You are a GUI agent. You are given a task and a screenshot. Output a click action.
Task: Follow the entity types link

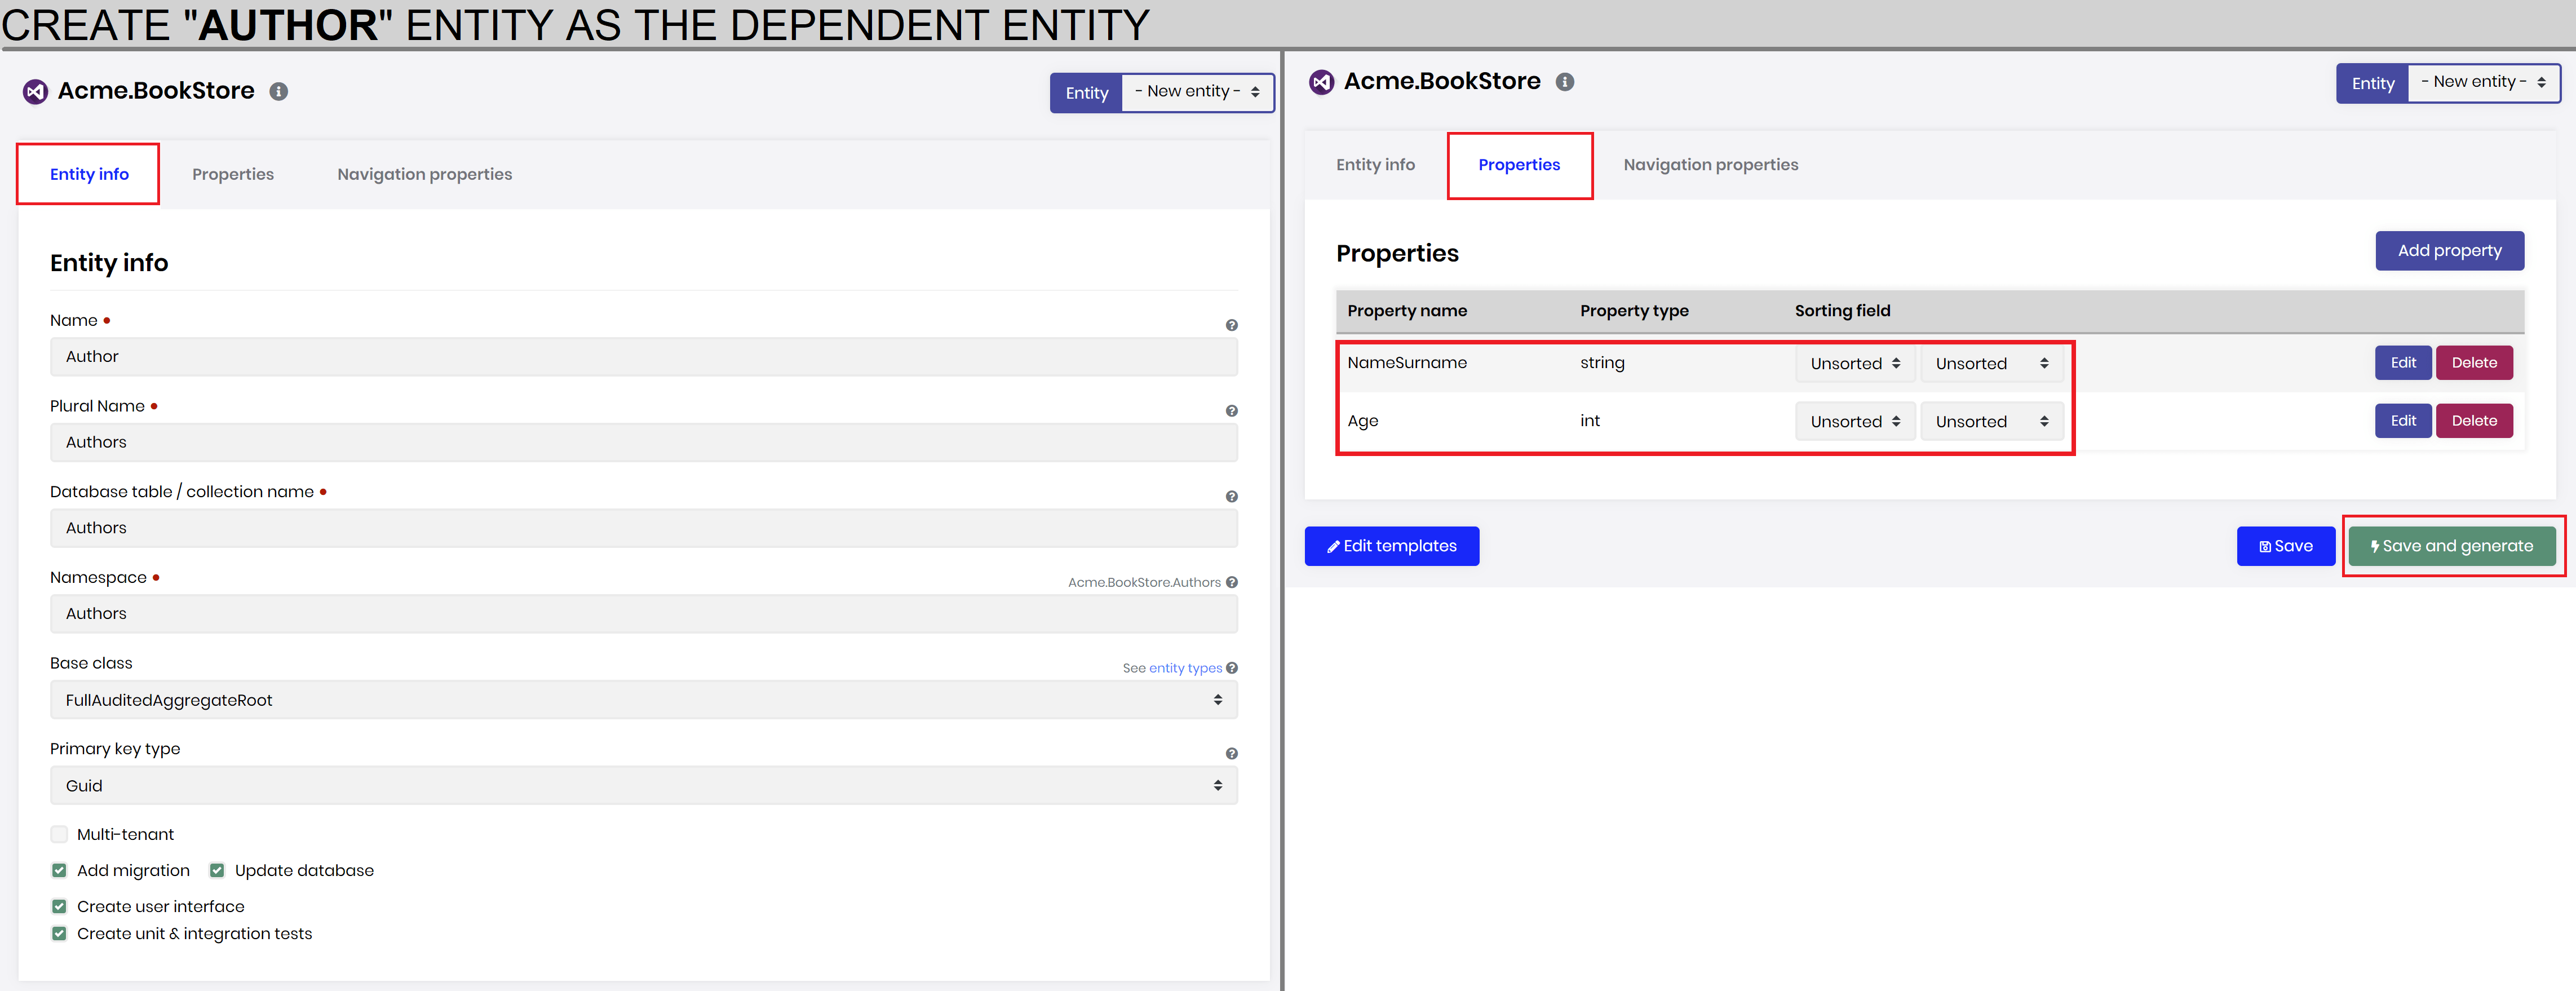click(x=1185, y=668)
